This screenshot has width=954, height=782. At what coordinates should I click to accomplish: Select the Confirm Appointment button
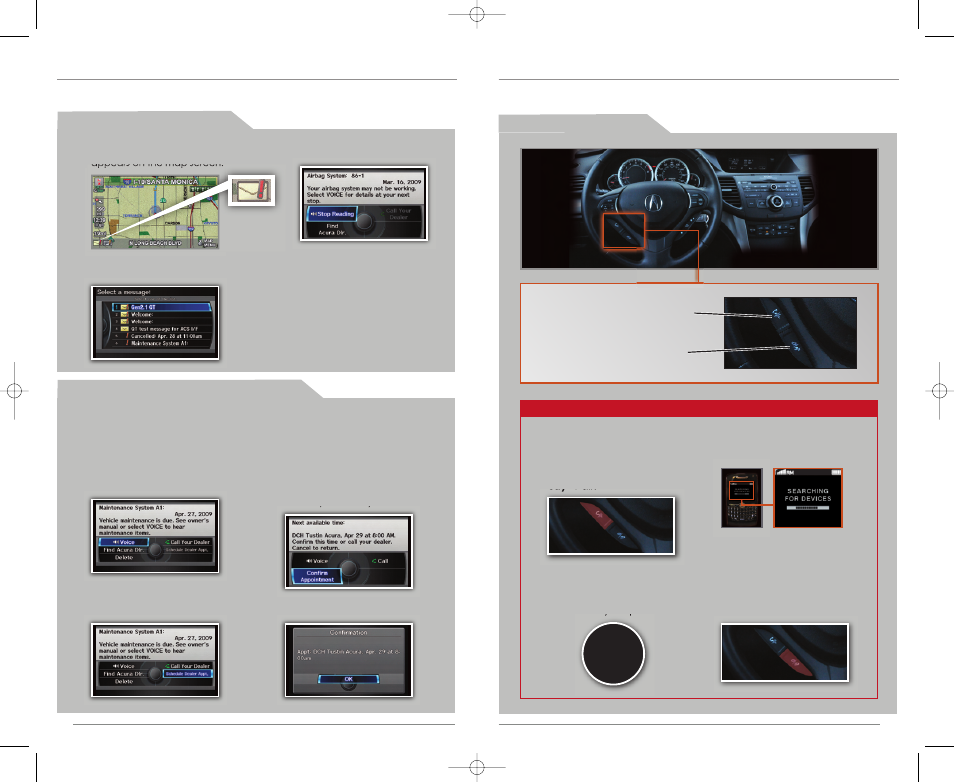click(317, 576)
